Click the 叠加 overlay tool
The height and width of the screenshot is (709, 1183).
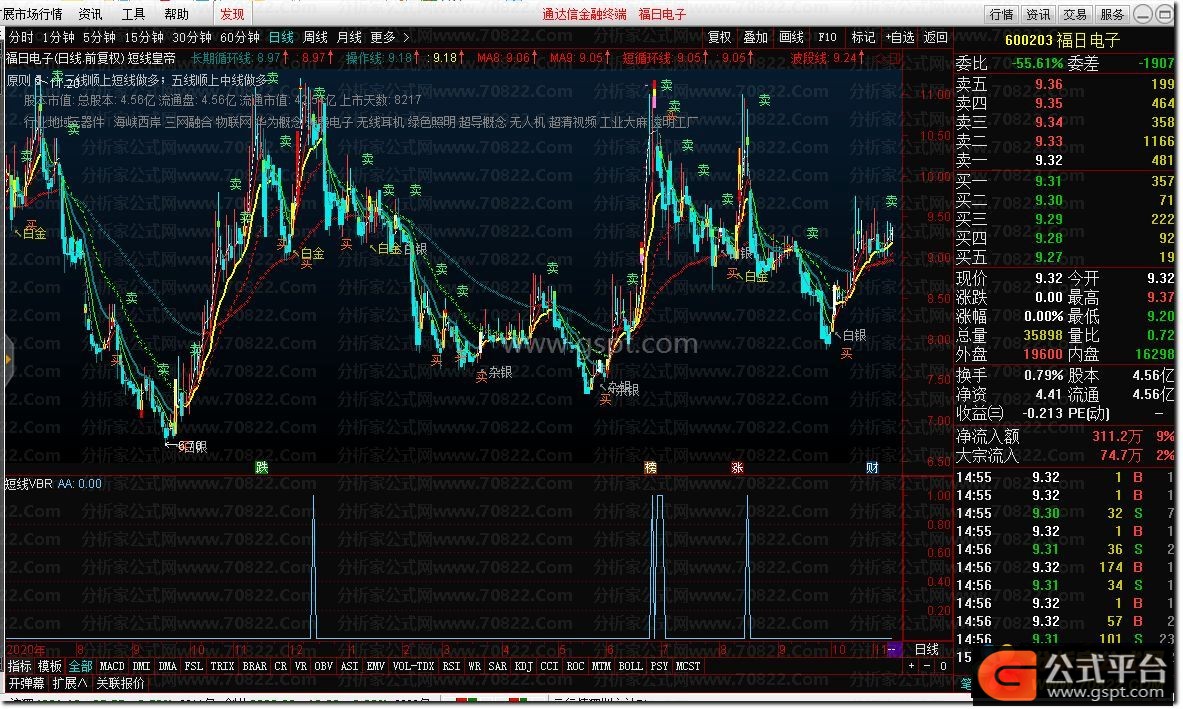click(755, 37)
